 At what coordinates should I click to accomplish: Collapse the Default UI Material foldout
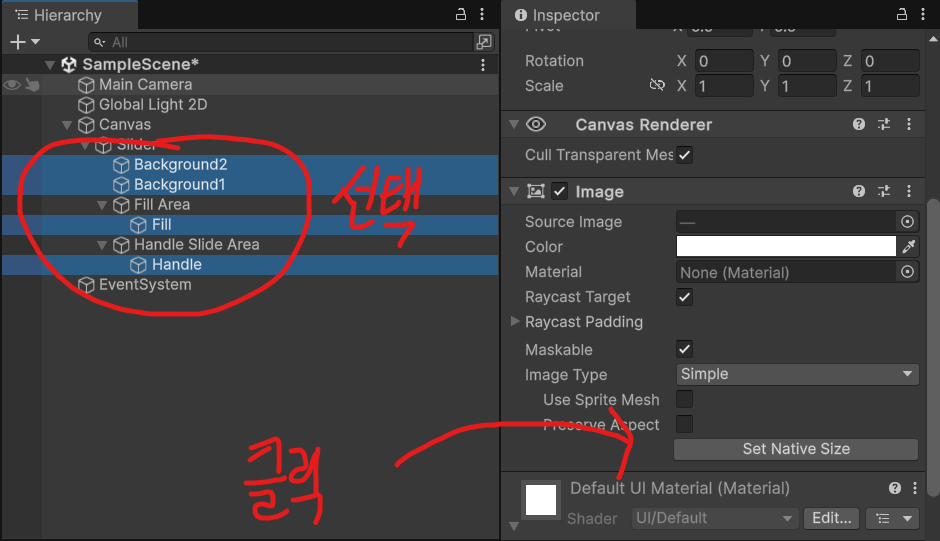[514, 526]
